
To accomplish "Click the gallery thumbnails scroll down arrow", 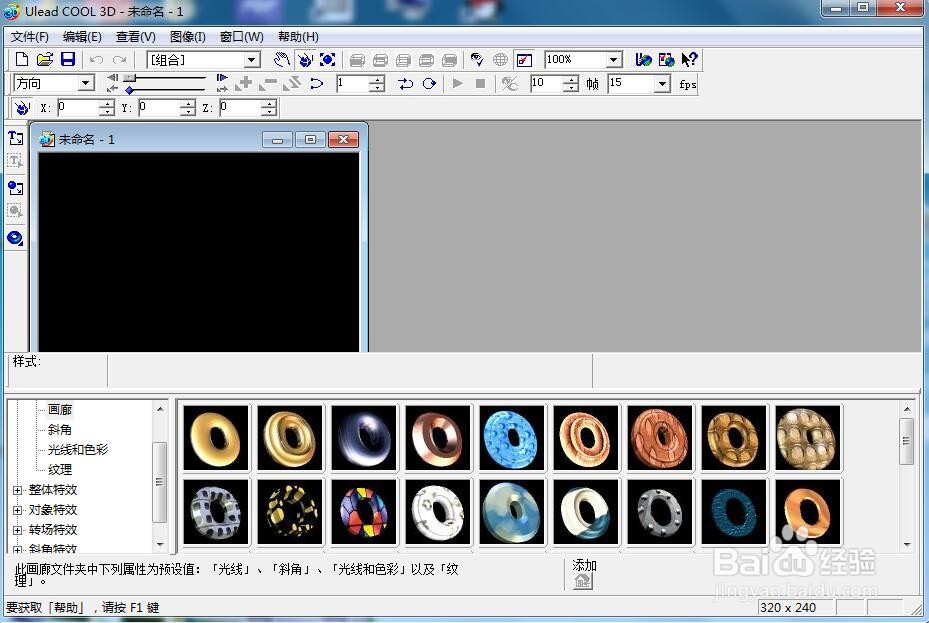I will pyautogui.click(x=906, y=544).
